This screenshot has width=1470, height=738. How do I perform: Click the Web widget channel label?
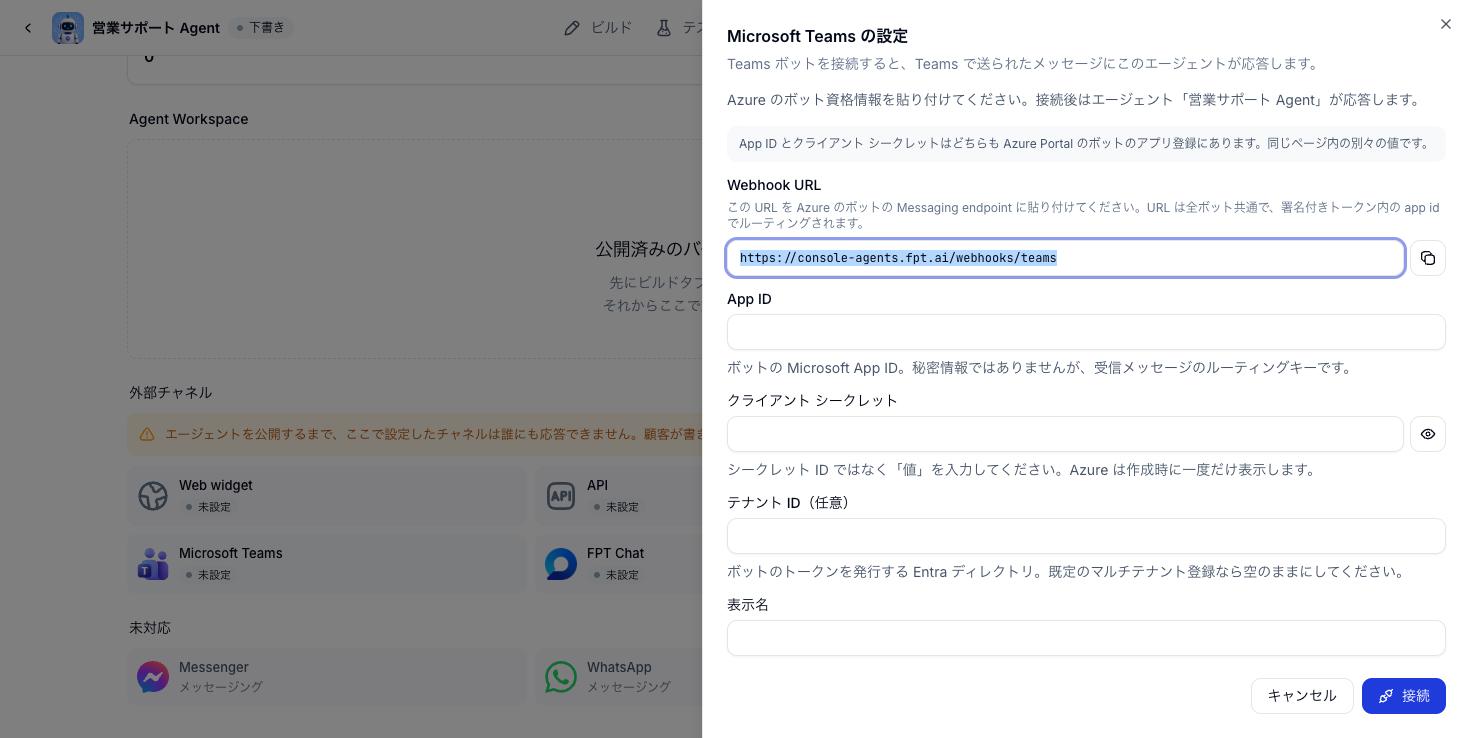point(216,485)
